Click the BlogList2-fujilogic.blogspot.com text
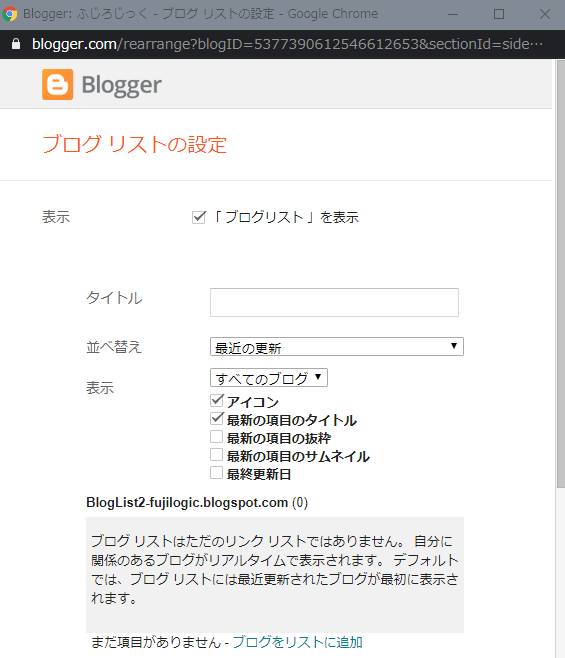This screenshot has height=658, width=565. 187,502
